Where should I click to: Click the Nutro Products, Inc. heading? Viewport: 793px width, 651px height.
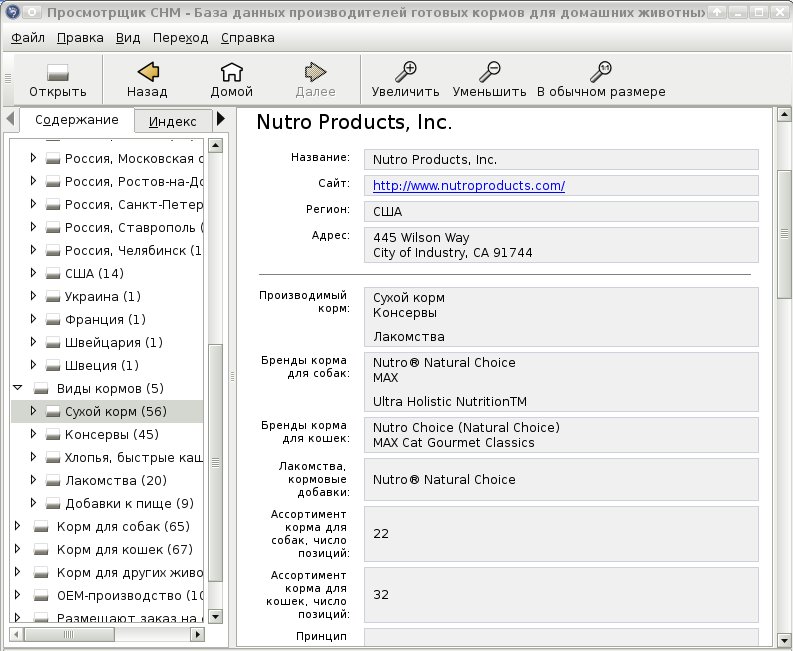[x=354, y=122]
